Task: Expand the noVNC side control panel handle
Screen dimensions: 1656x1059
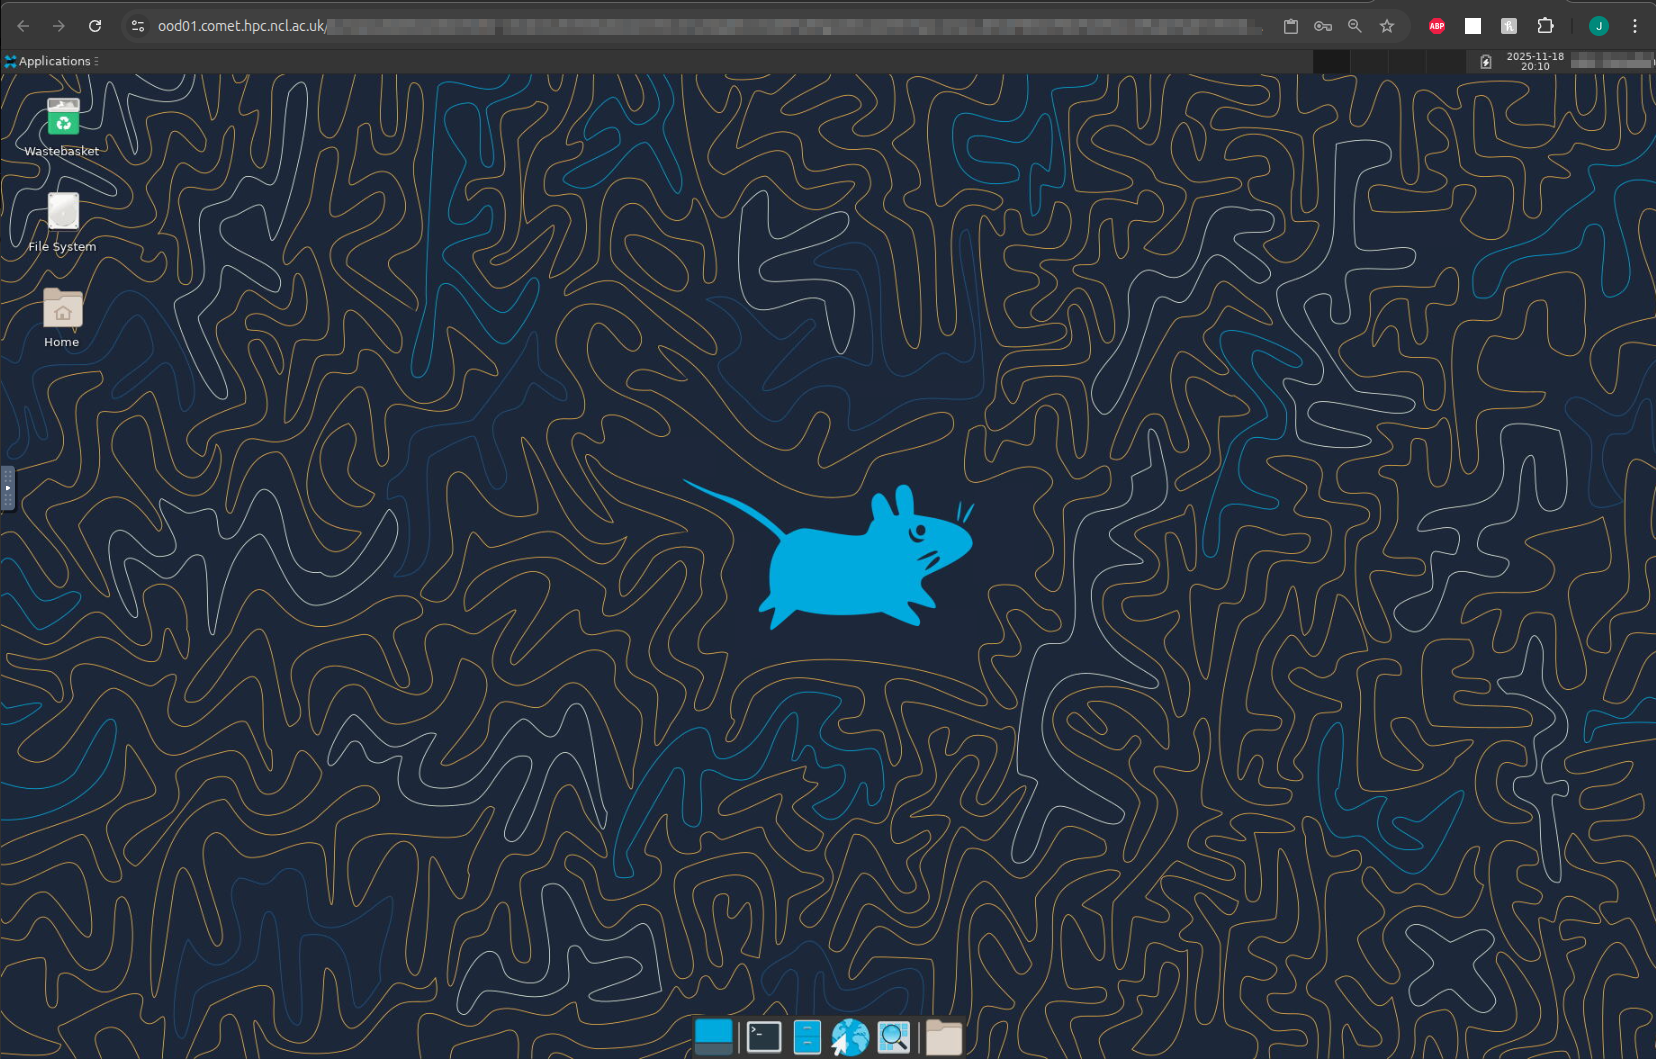Action: [x=7, y=488]
